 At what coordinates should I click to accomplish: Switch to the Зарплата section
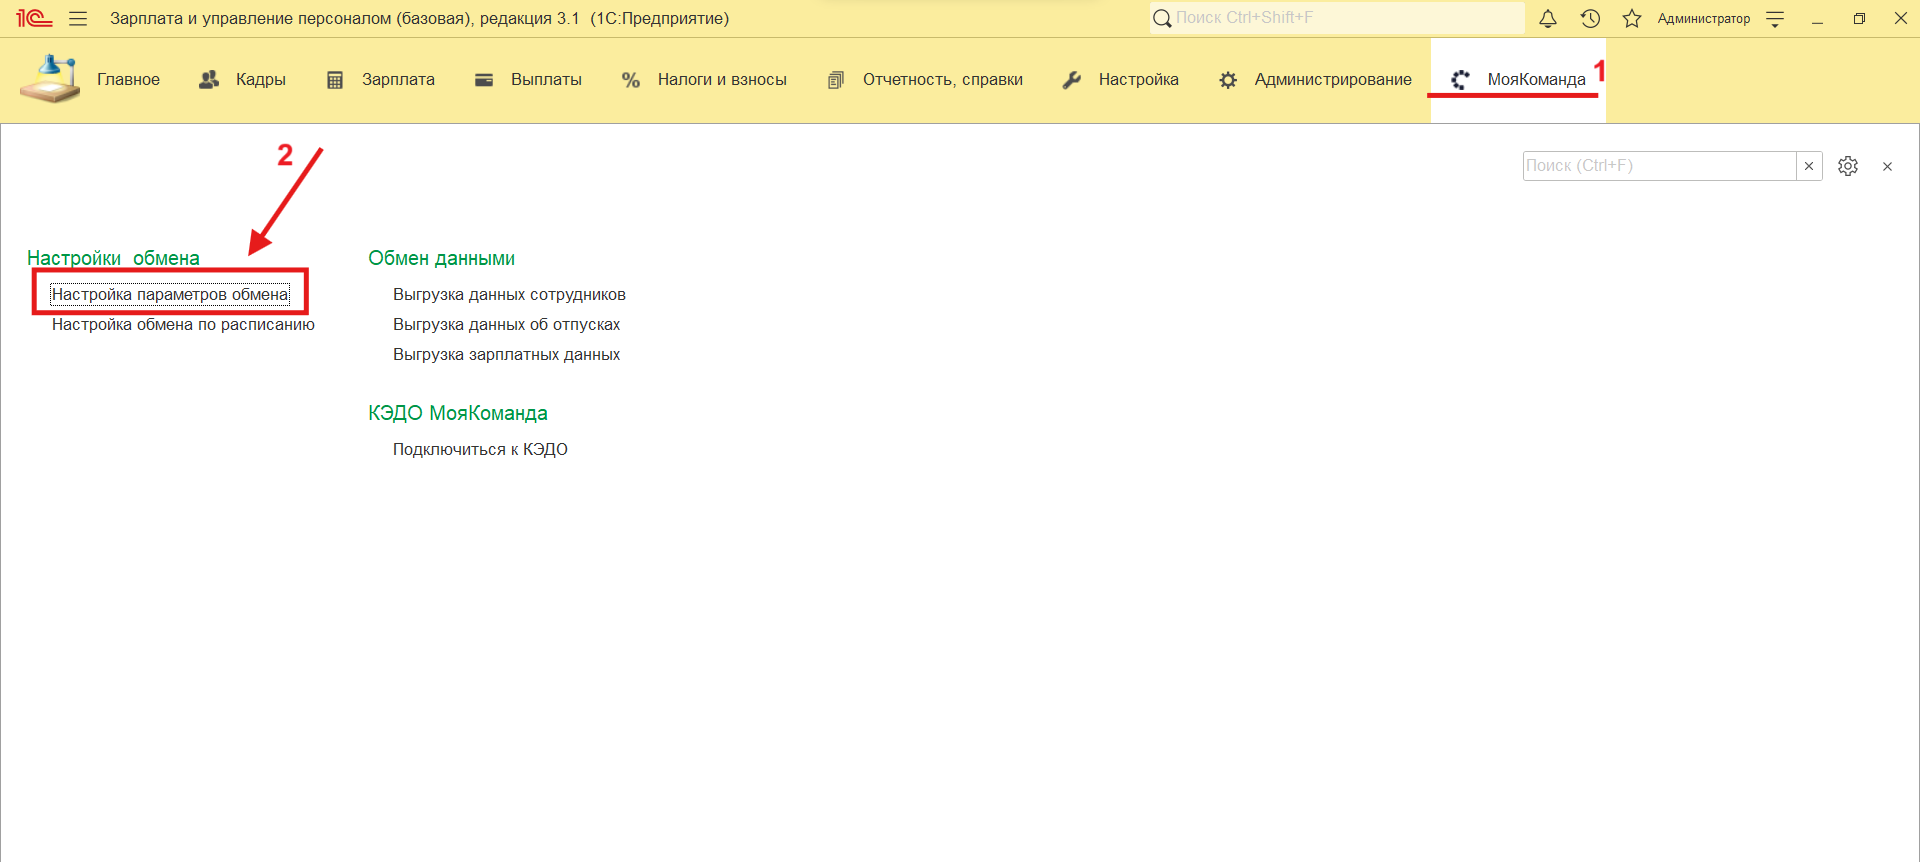380,80
